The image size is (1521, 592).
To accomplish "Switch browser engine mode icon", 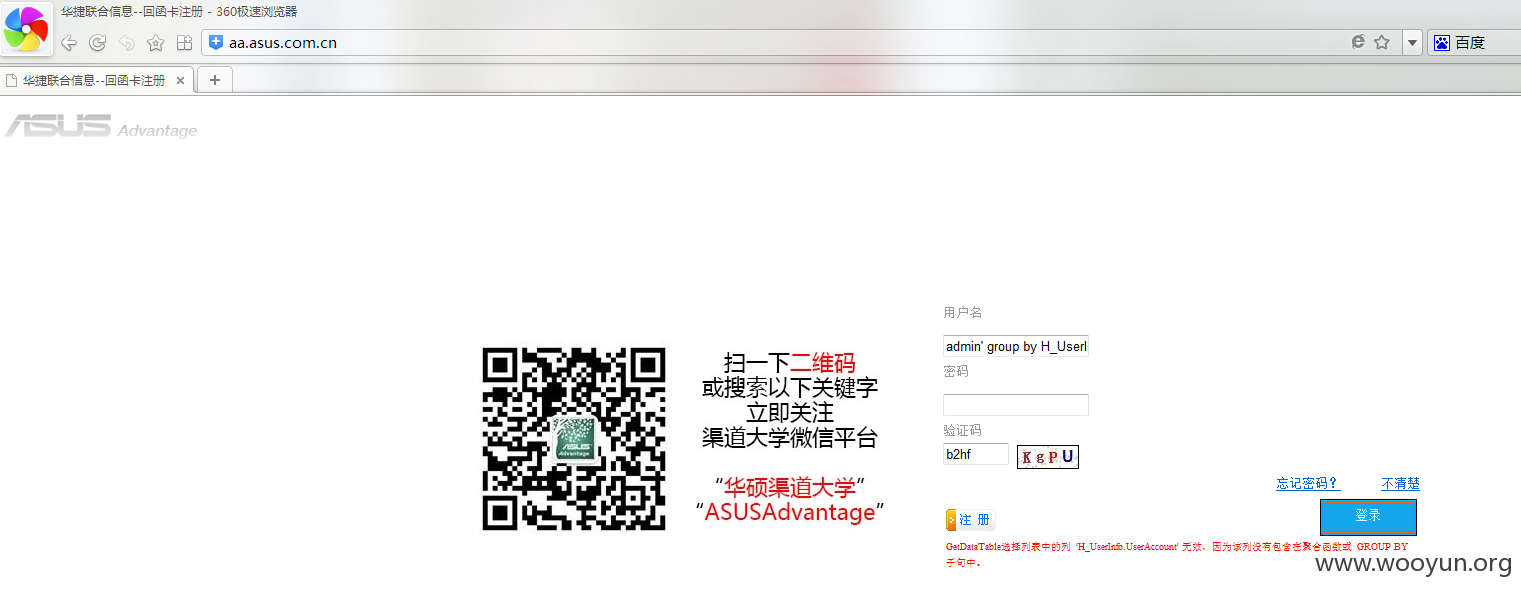I will pos(1358,42).
